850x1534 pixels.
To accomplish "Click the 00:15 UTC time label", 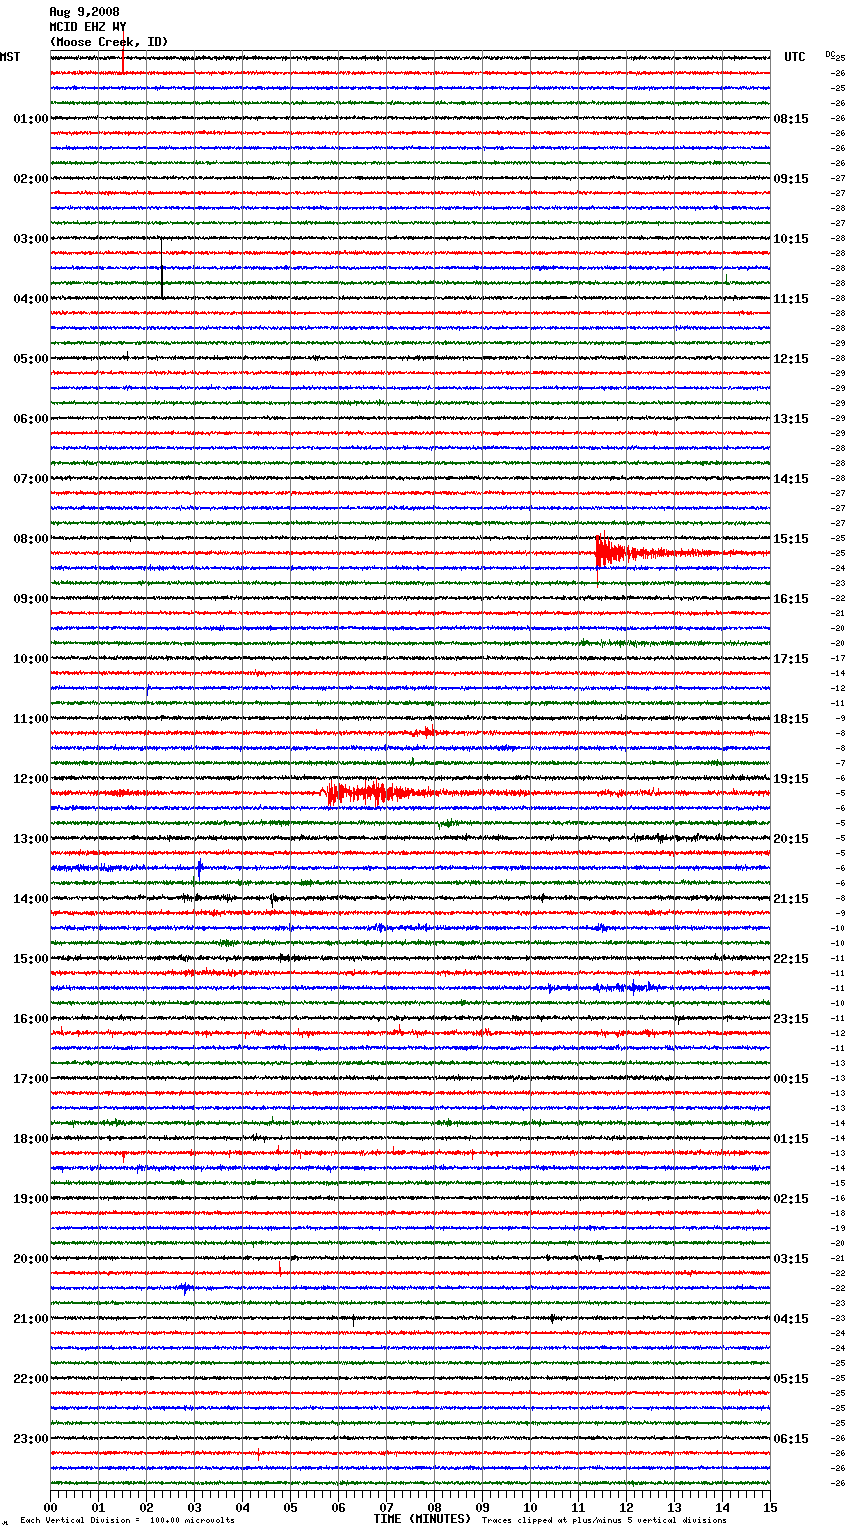I will click(x=791, y=1079).
